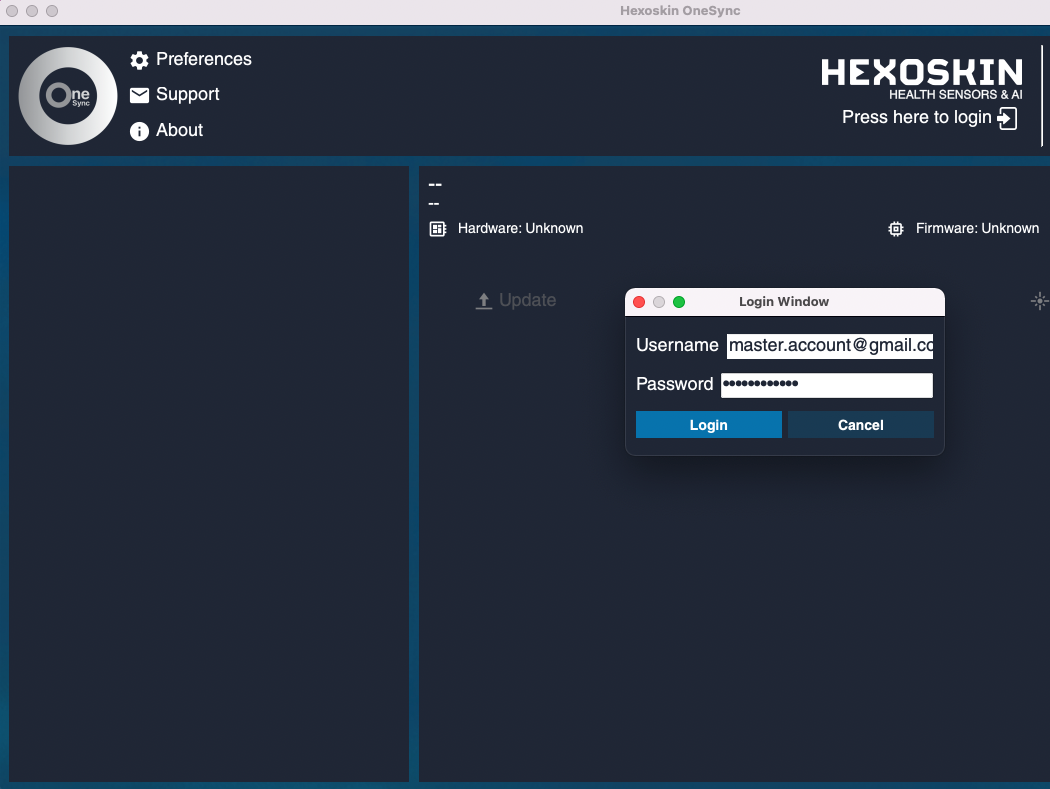Viewport: 1050px width, 789px height.
Task: Click the Password input field
Action: coord(827,385)
